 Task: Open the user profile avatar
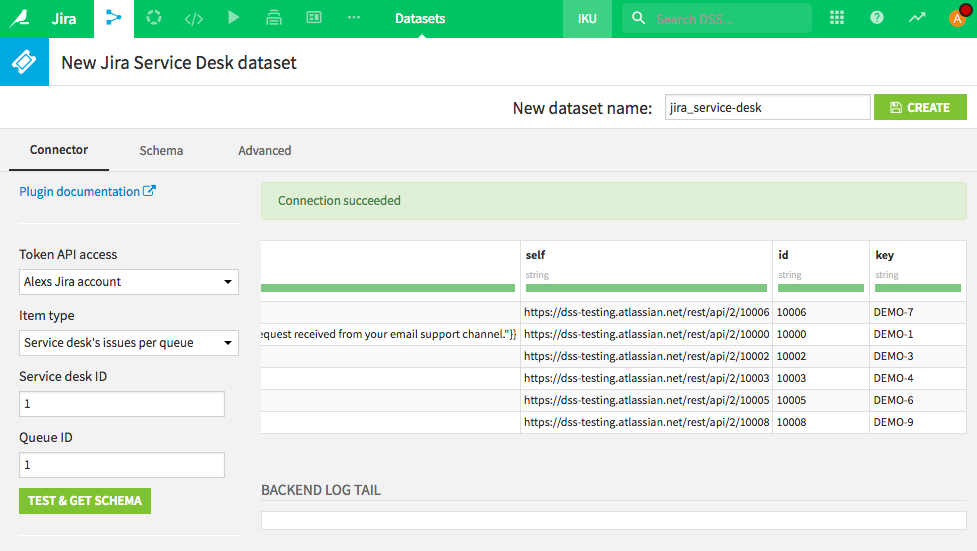(x=958, y=18)
